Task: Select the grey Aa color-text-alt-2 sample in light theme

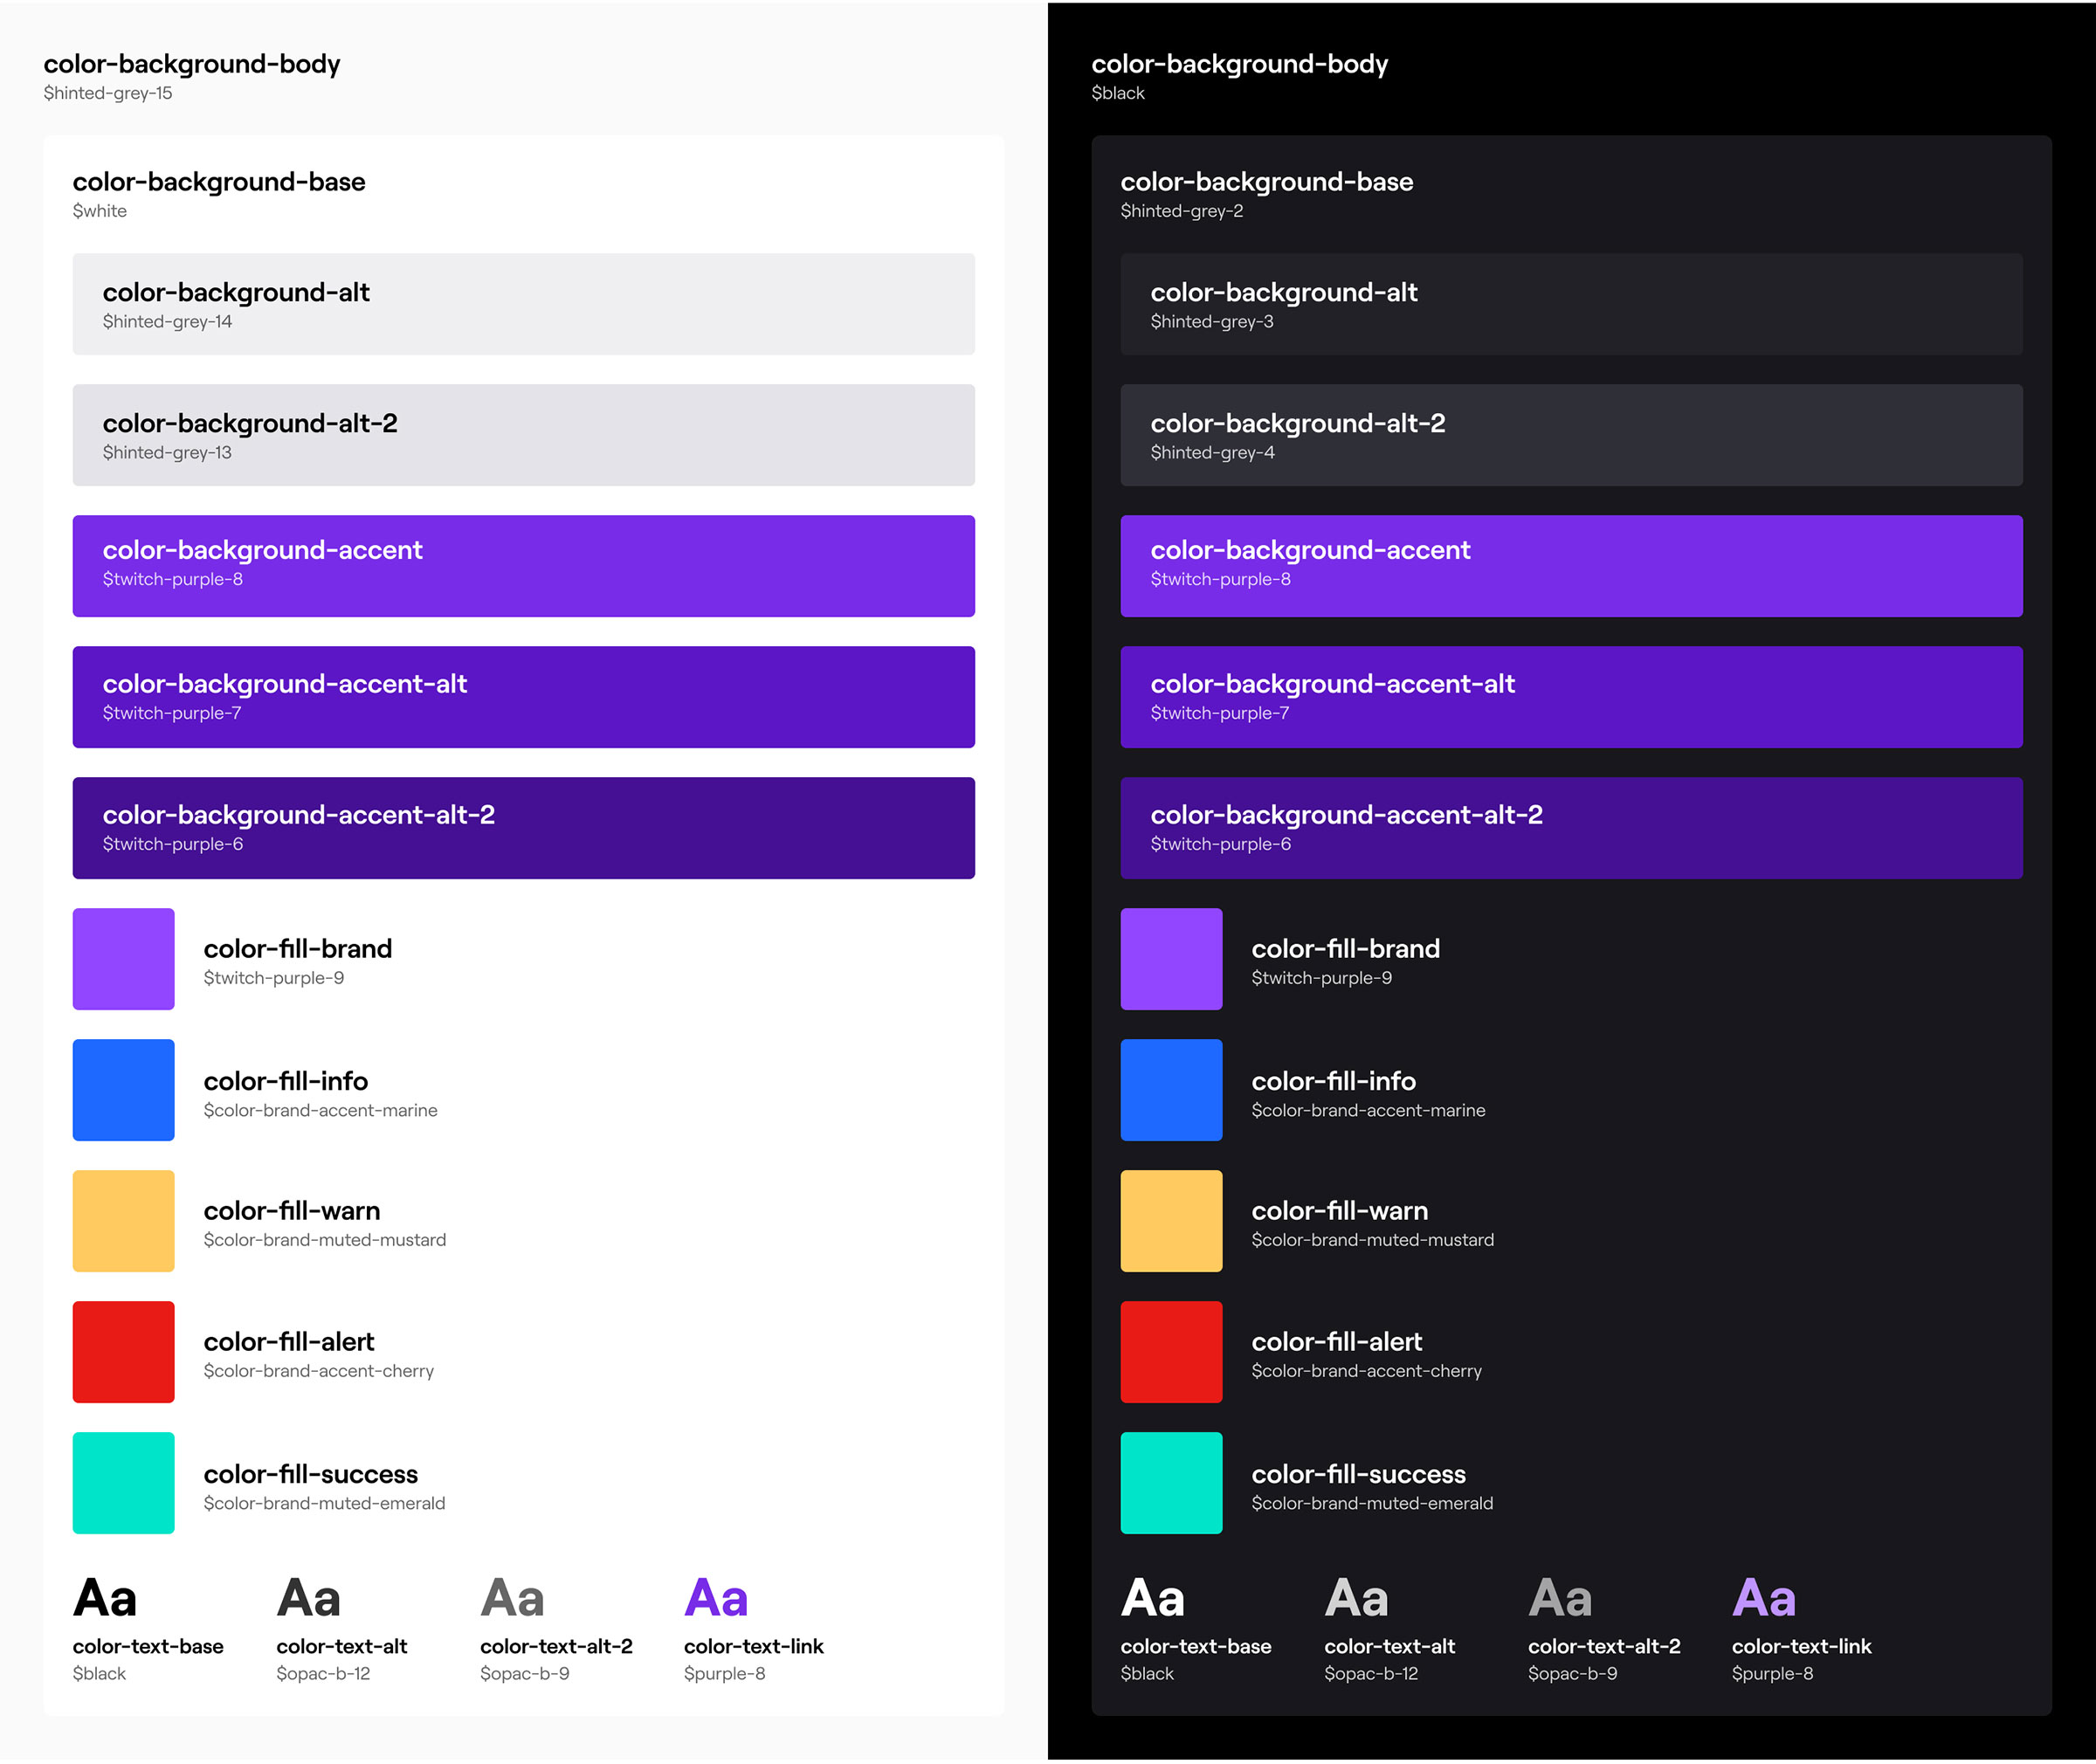Action: (512, 1597)
